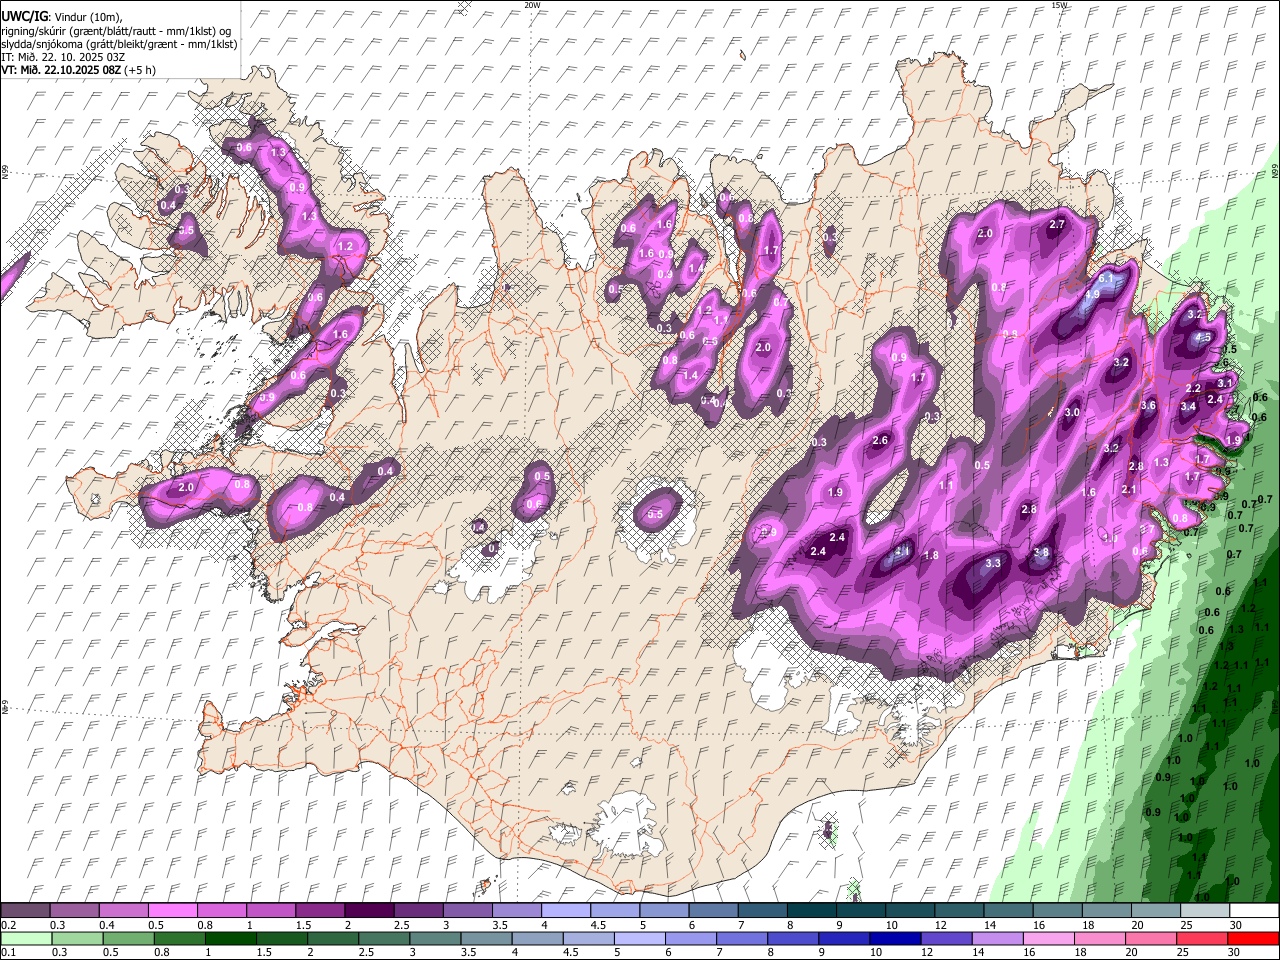Click the '3.3' snowfall value on the map
Screen dimensions: 1280x960
pyautogui.click(x=993, y=564)
